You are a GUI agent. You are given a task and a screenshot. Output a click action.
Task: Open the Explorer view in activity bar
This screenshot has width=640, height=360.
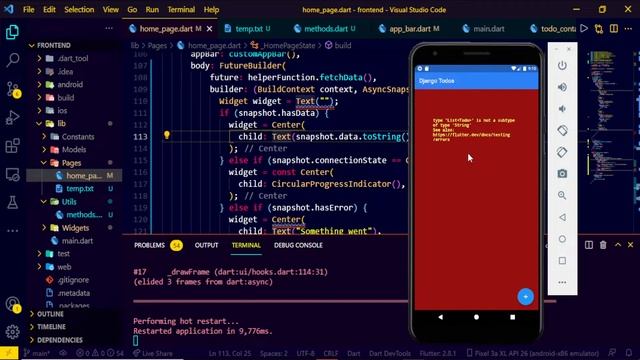(x=12, y=32)
